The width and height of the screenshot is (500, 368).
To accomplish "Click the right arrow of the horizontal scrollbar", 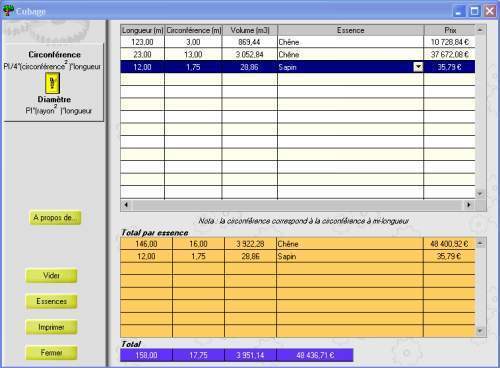I will pyautogui.click(x=469, y=205).
